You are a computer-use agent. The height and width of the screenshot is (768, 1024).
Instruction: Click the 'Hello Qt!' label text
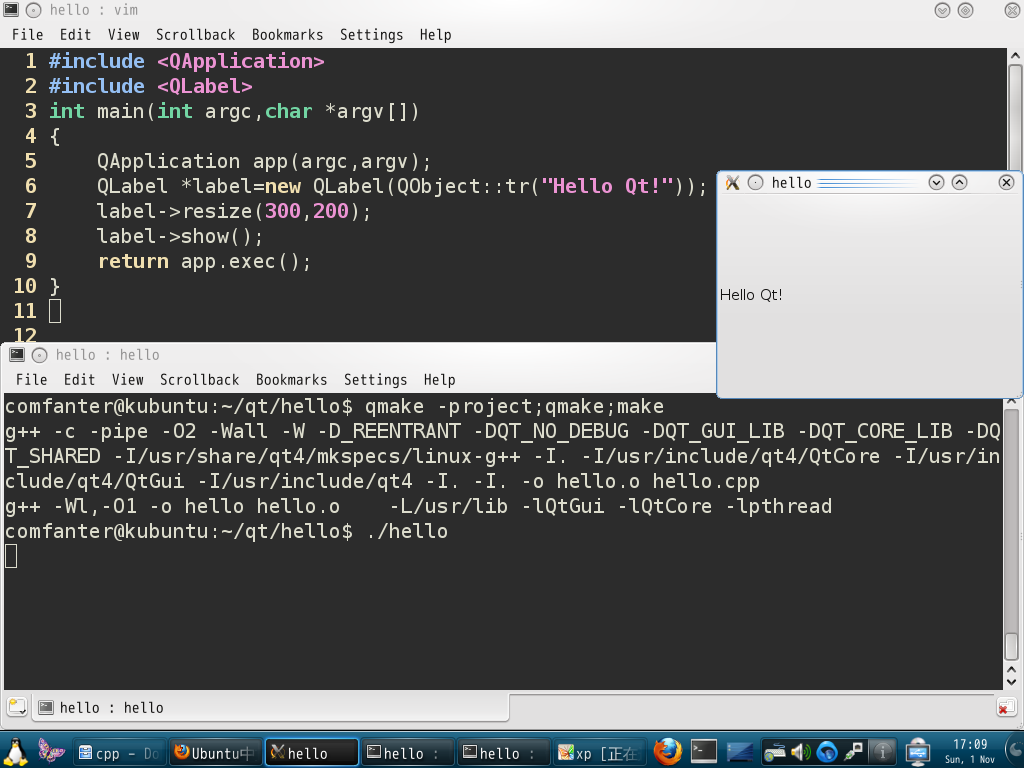point(750,295)
